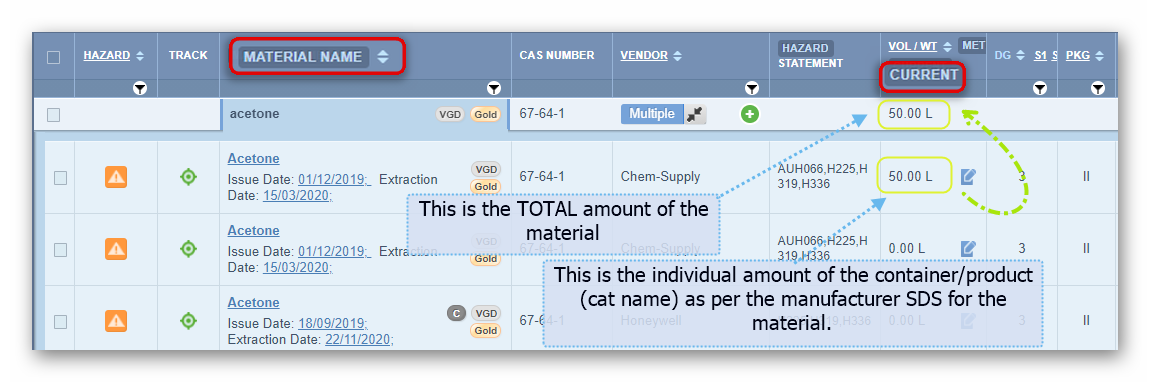Viewport: 1150px width, 382px height.
Task: Click the CURRENT toggle under VOL / WT
Action: coord(923,75)
